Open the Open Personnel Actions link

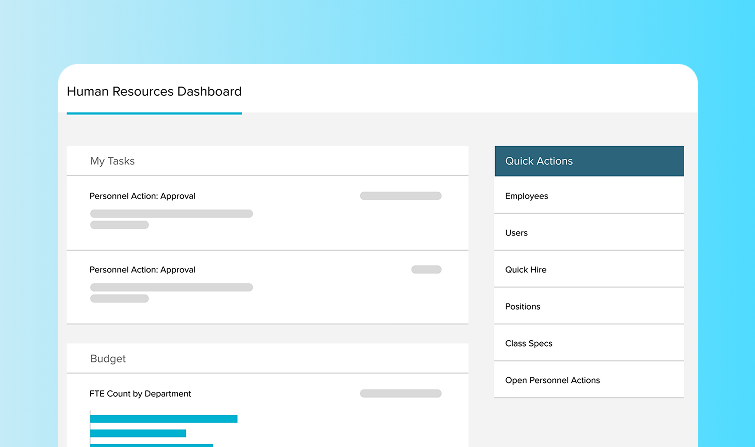589,380
